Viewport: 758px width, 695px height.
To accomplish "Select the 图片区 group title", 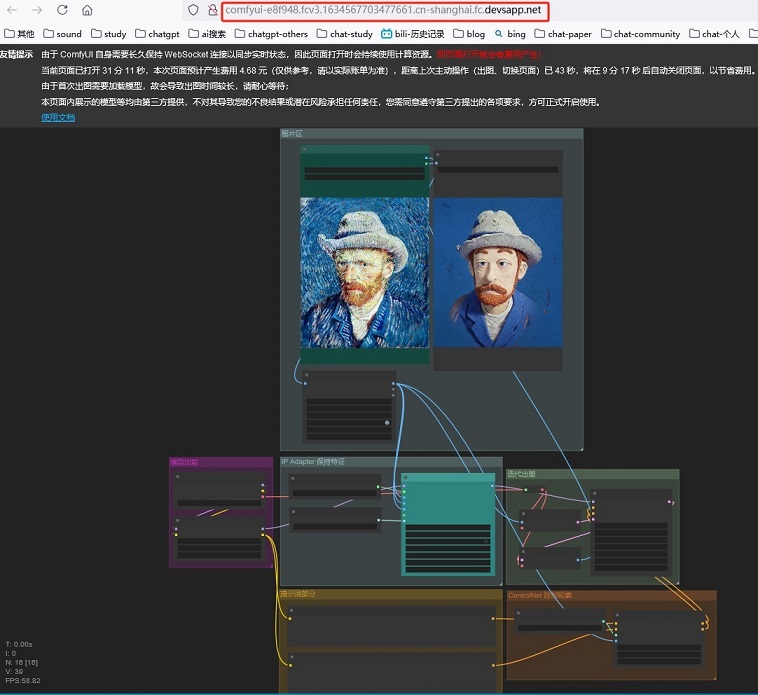I will pos(292,133).
